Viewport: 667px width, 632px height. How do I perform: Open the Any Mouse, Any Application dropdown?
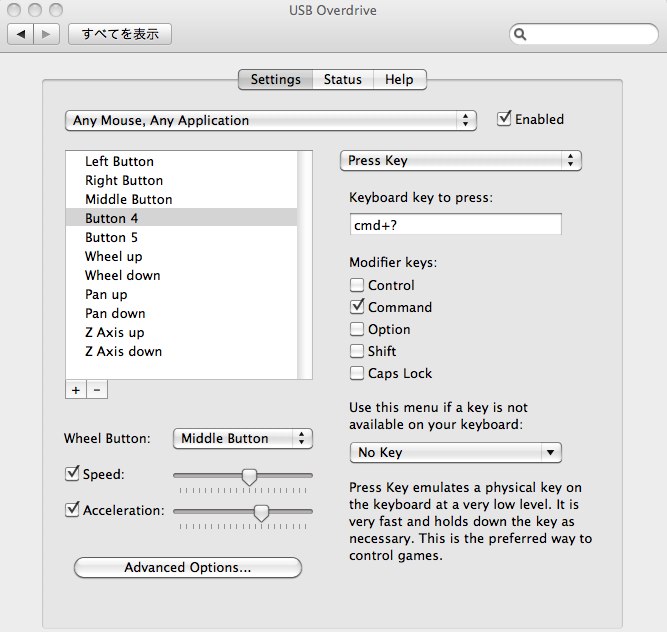[271, 120]
